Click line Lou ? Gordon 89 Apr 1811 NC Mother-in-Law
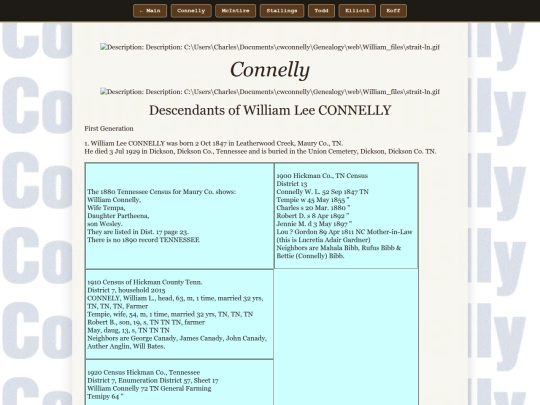This screenshot has height=405, width=540. tap(344, 232)
